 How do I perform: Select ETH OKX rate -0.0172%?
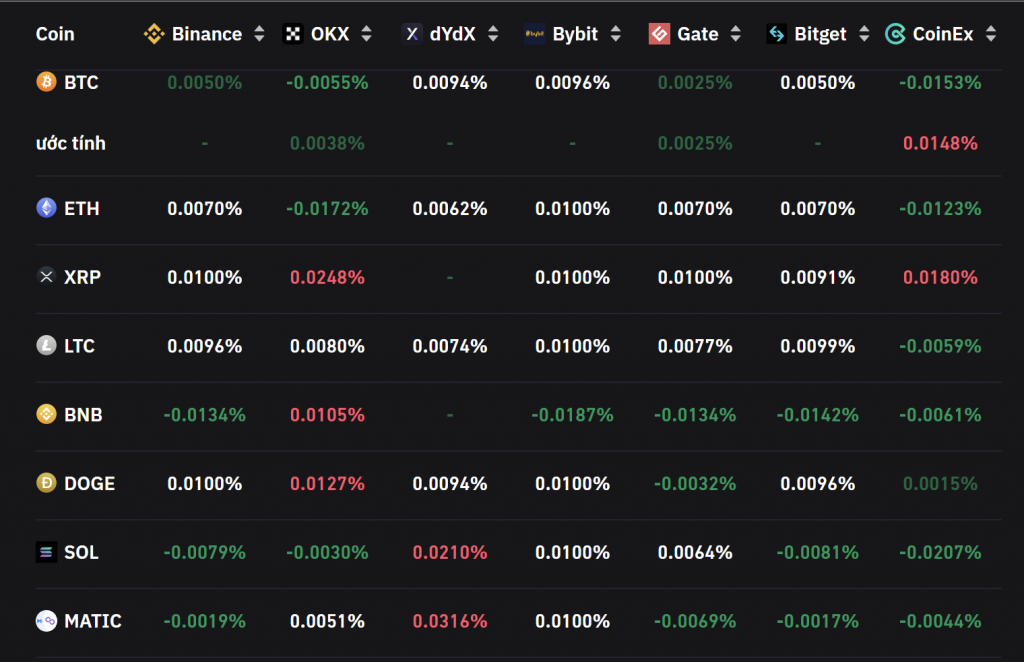point(327,208)
